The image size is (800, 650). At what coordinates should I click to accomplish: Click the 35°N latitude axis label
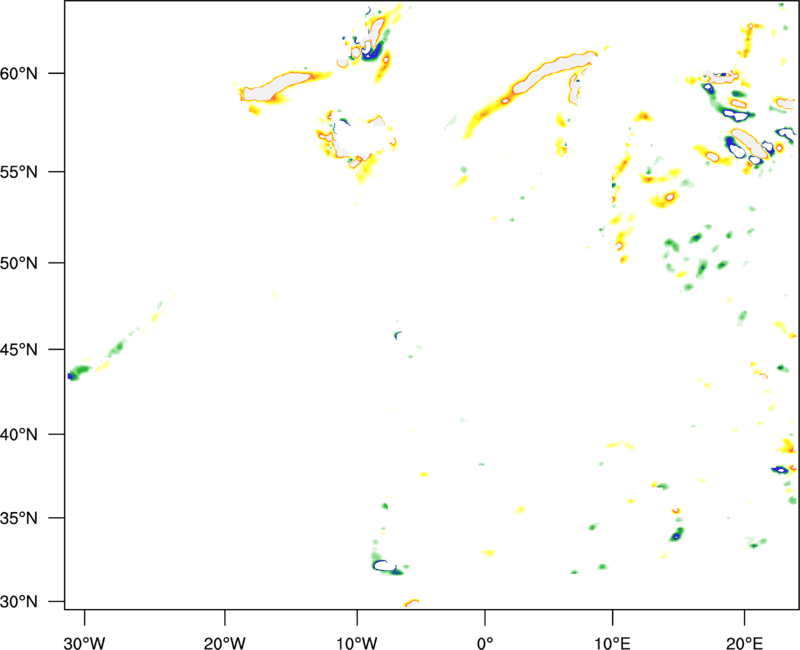click(19, 518)
